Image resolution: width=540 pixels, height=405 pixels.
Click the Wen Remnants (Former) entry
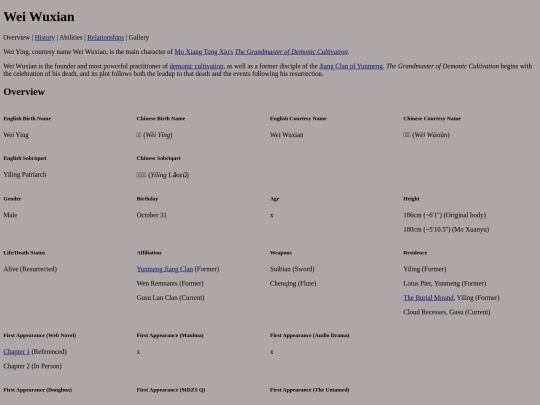point(170,283)
